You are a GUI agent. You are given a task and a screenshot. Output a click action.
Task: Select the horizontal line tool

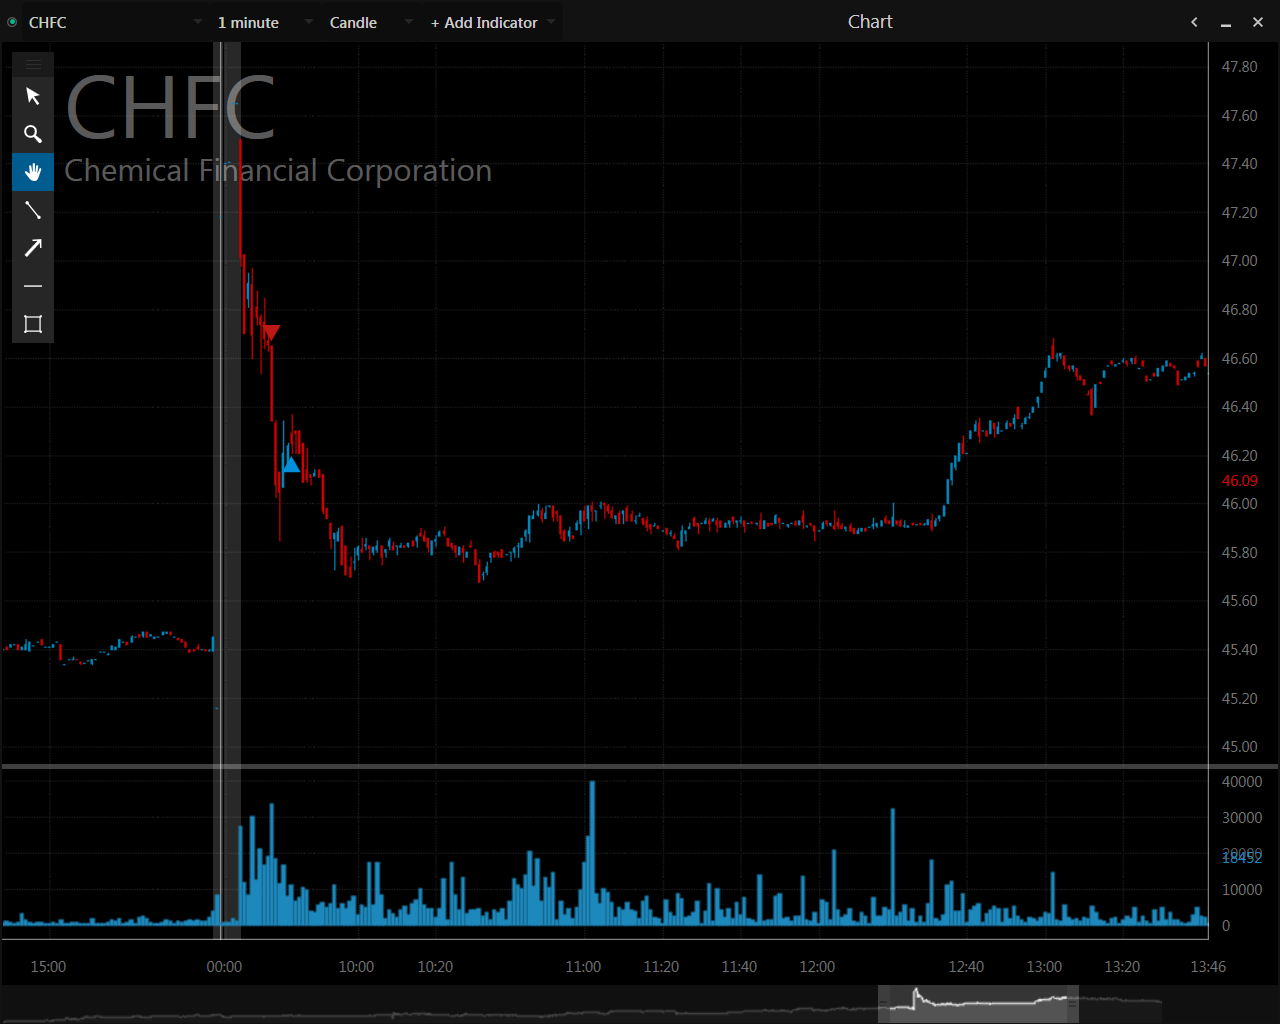(33, 286)
